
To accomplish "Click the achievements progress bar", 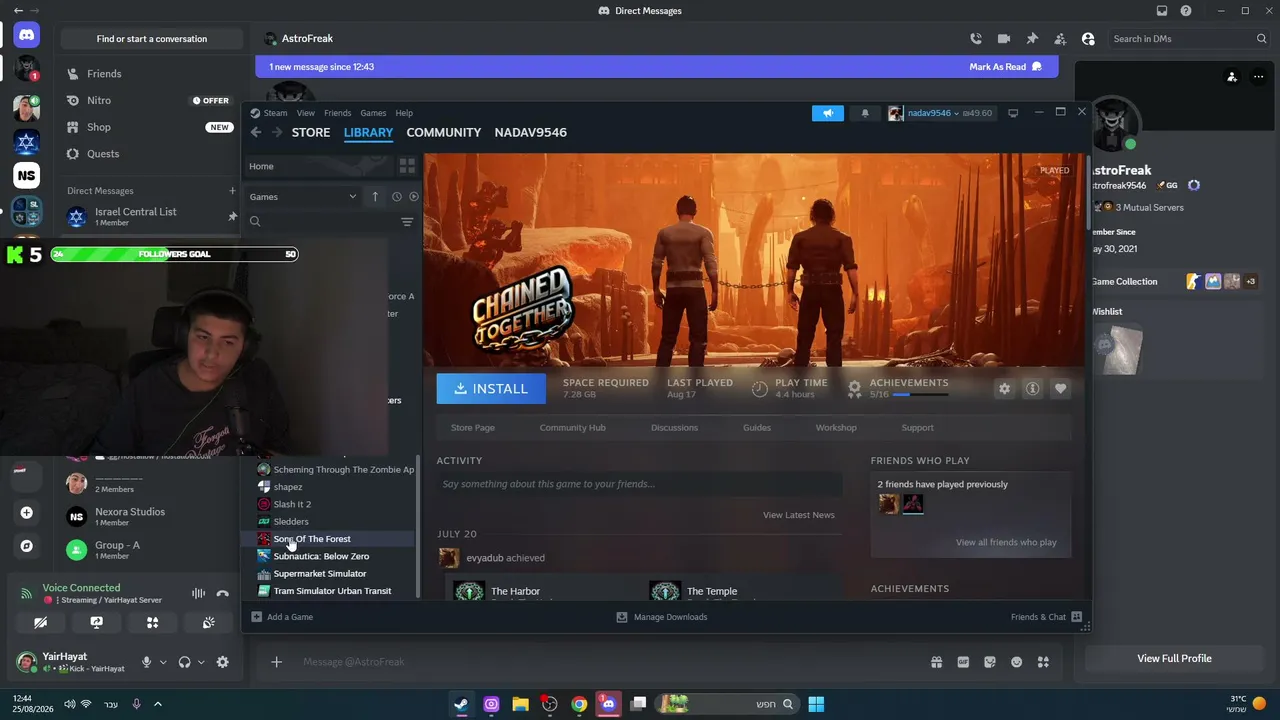I will [920, 395].
